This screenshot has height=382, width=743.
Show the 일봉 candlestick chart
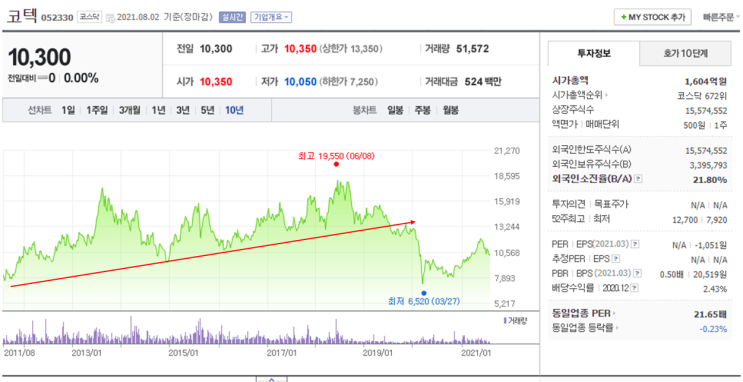[395, 110]
